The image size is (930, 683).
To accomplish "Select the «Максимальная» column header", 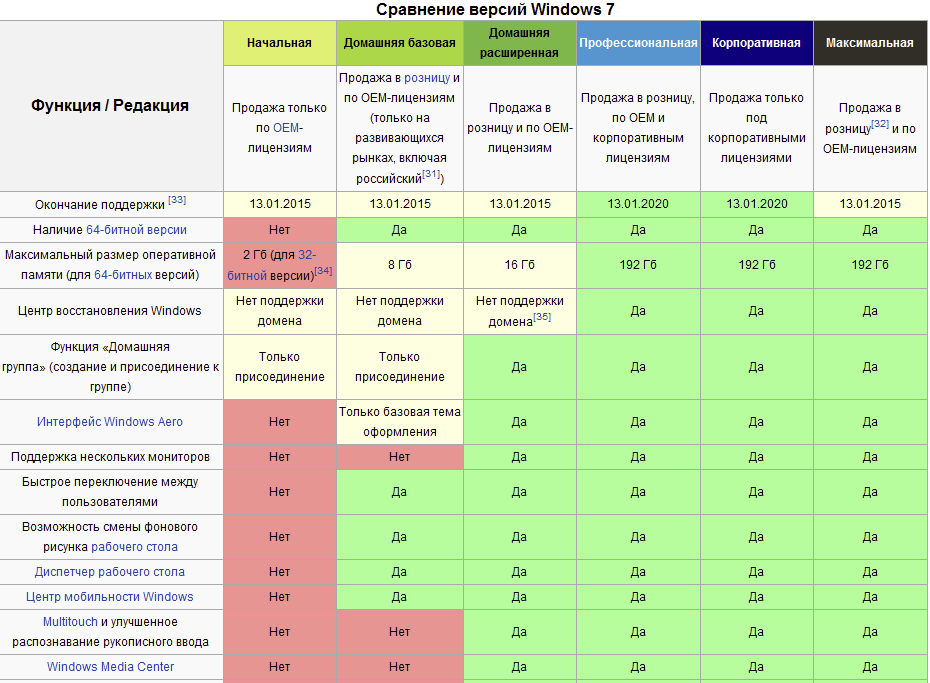I will 870,43.
